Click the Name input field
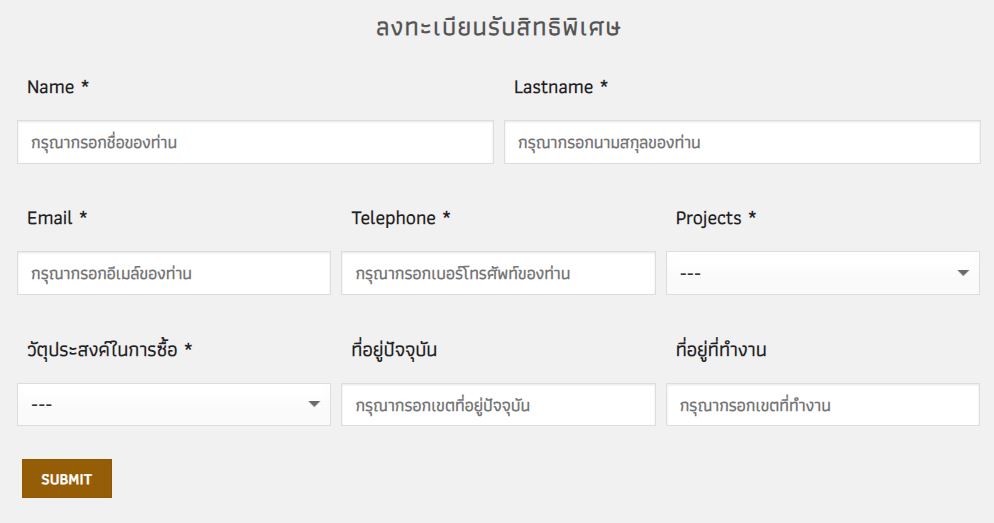 (255, 143)
